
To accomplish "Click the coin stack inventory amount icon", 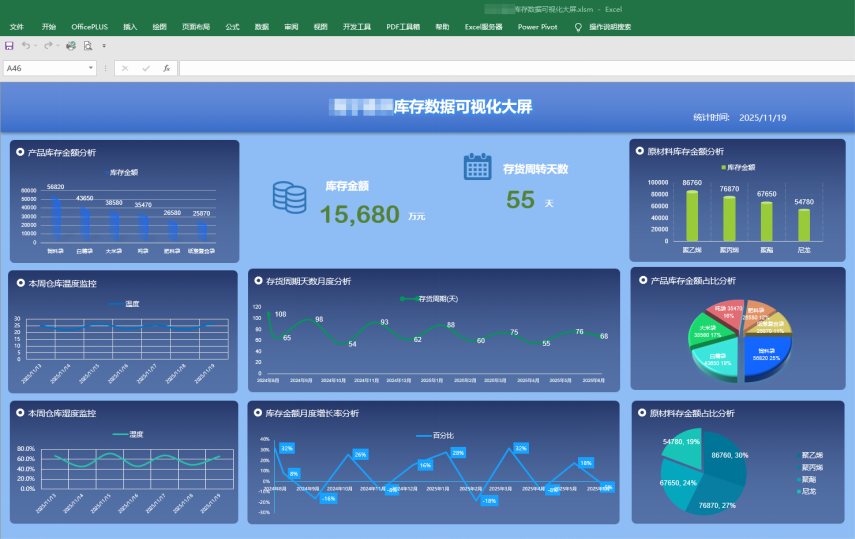I will 289,198.
